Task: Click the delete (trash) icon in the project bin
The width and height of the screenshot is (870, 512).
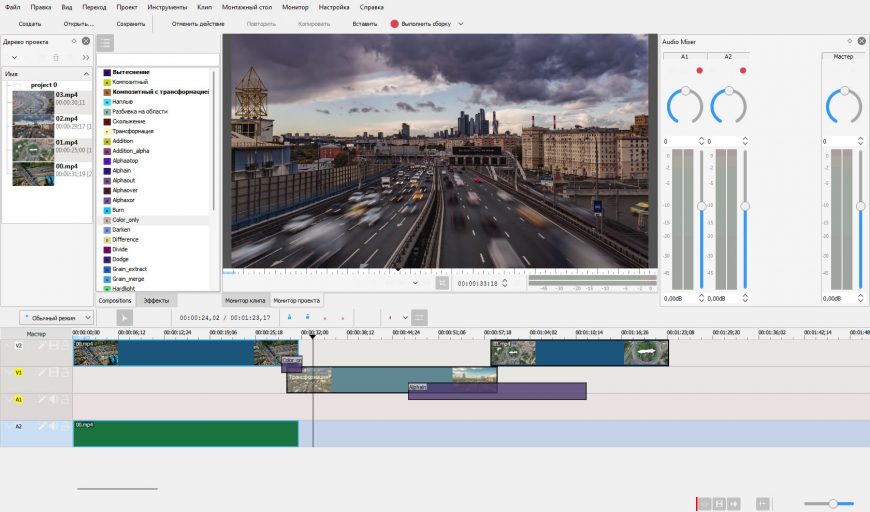Action: click(x=55, y=58)
